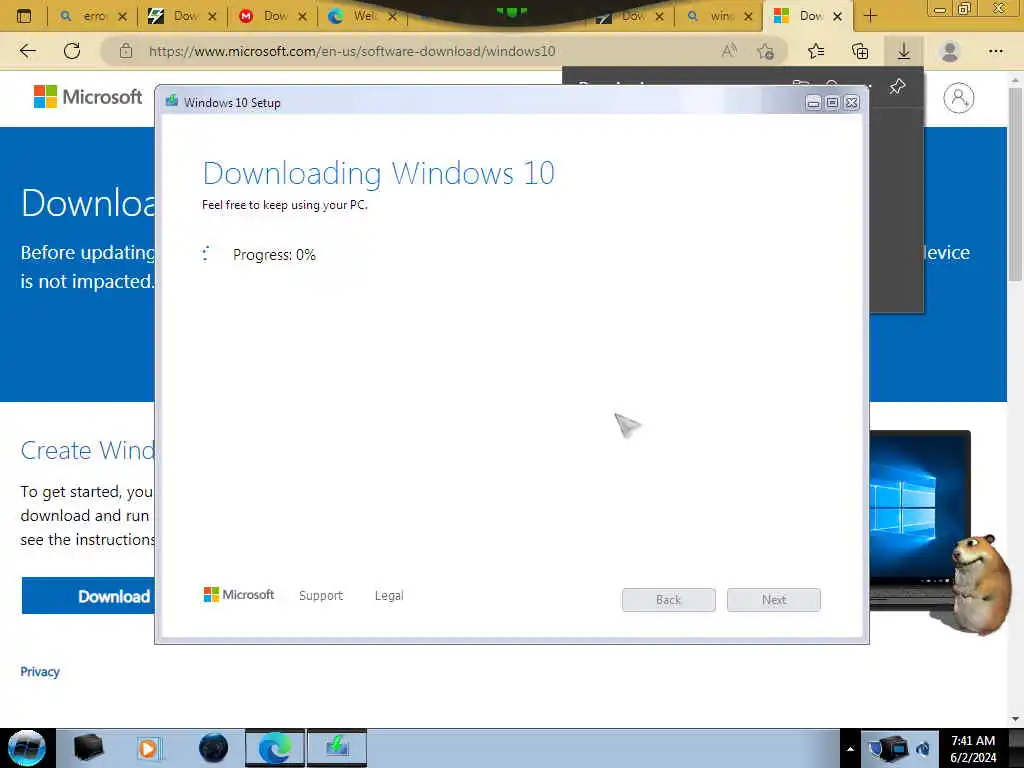
Task: Pin the Downloads flyout panel
Action: [897, 86]
